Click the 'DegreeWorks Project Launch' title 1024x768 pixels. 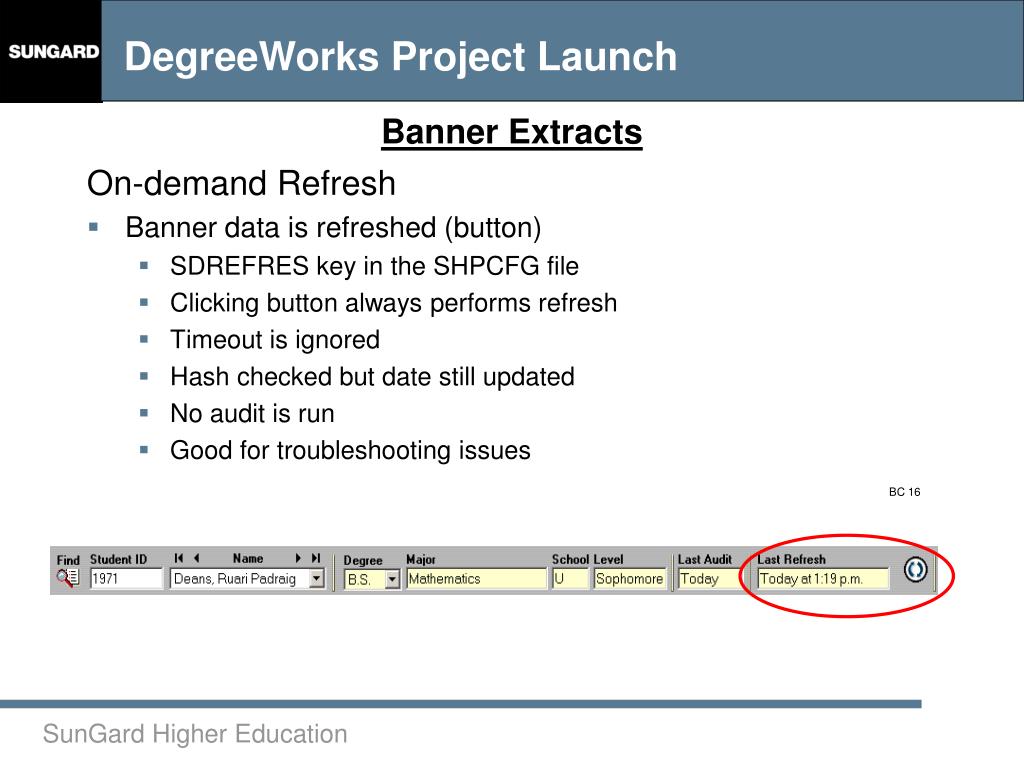click(400, 56)
